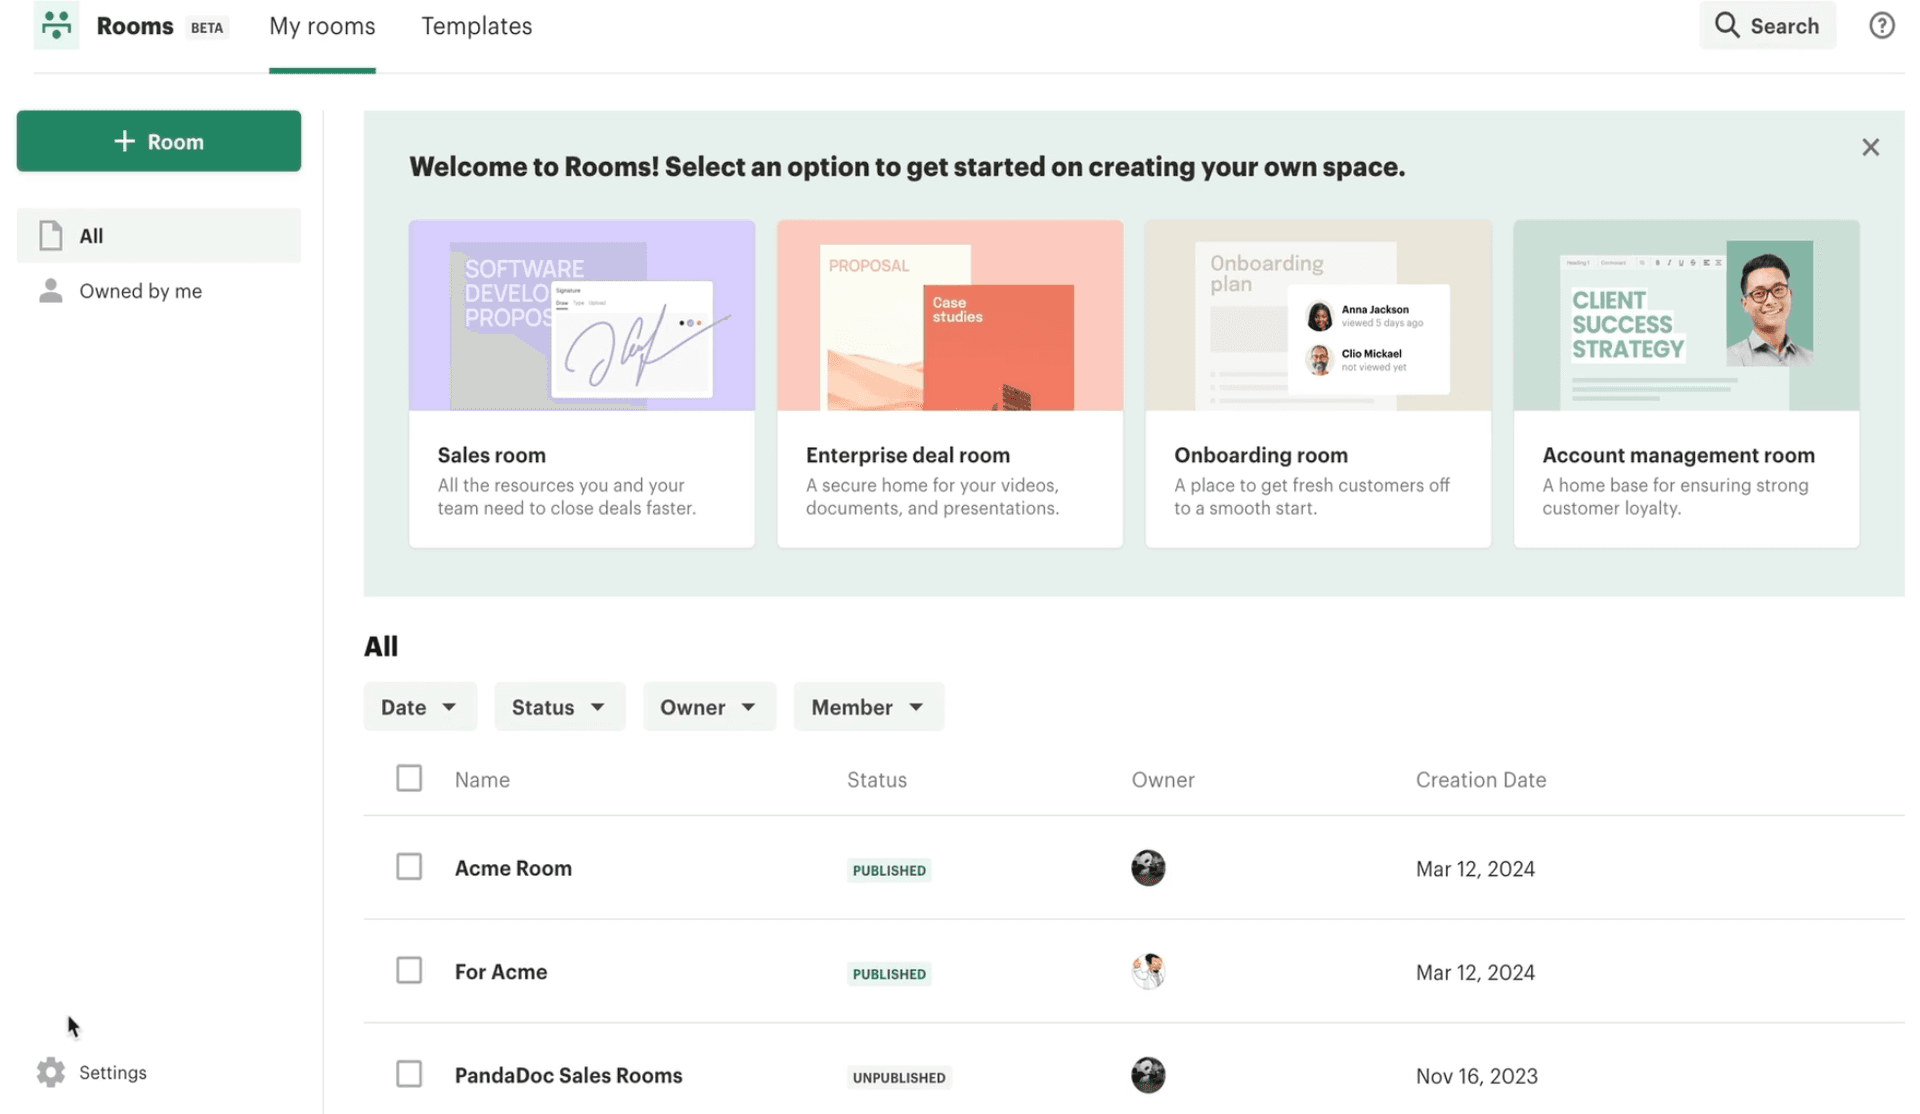Click the For Acme owner avatar
Image resolution: width=1920 pixels, height=1114 pixels.
(x=1147, y=971)
